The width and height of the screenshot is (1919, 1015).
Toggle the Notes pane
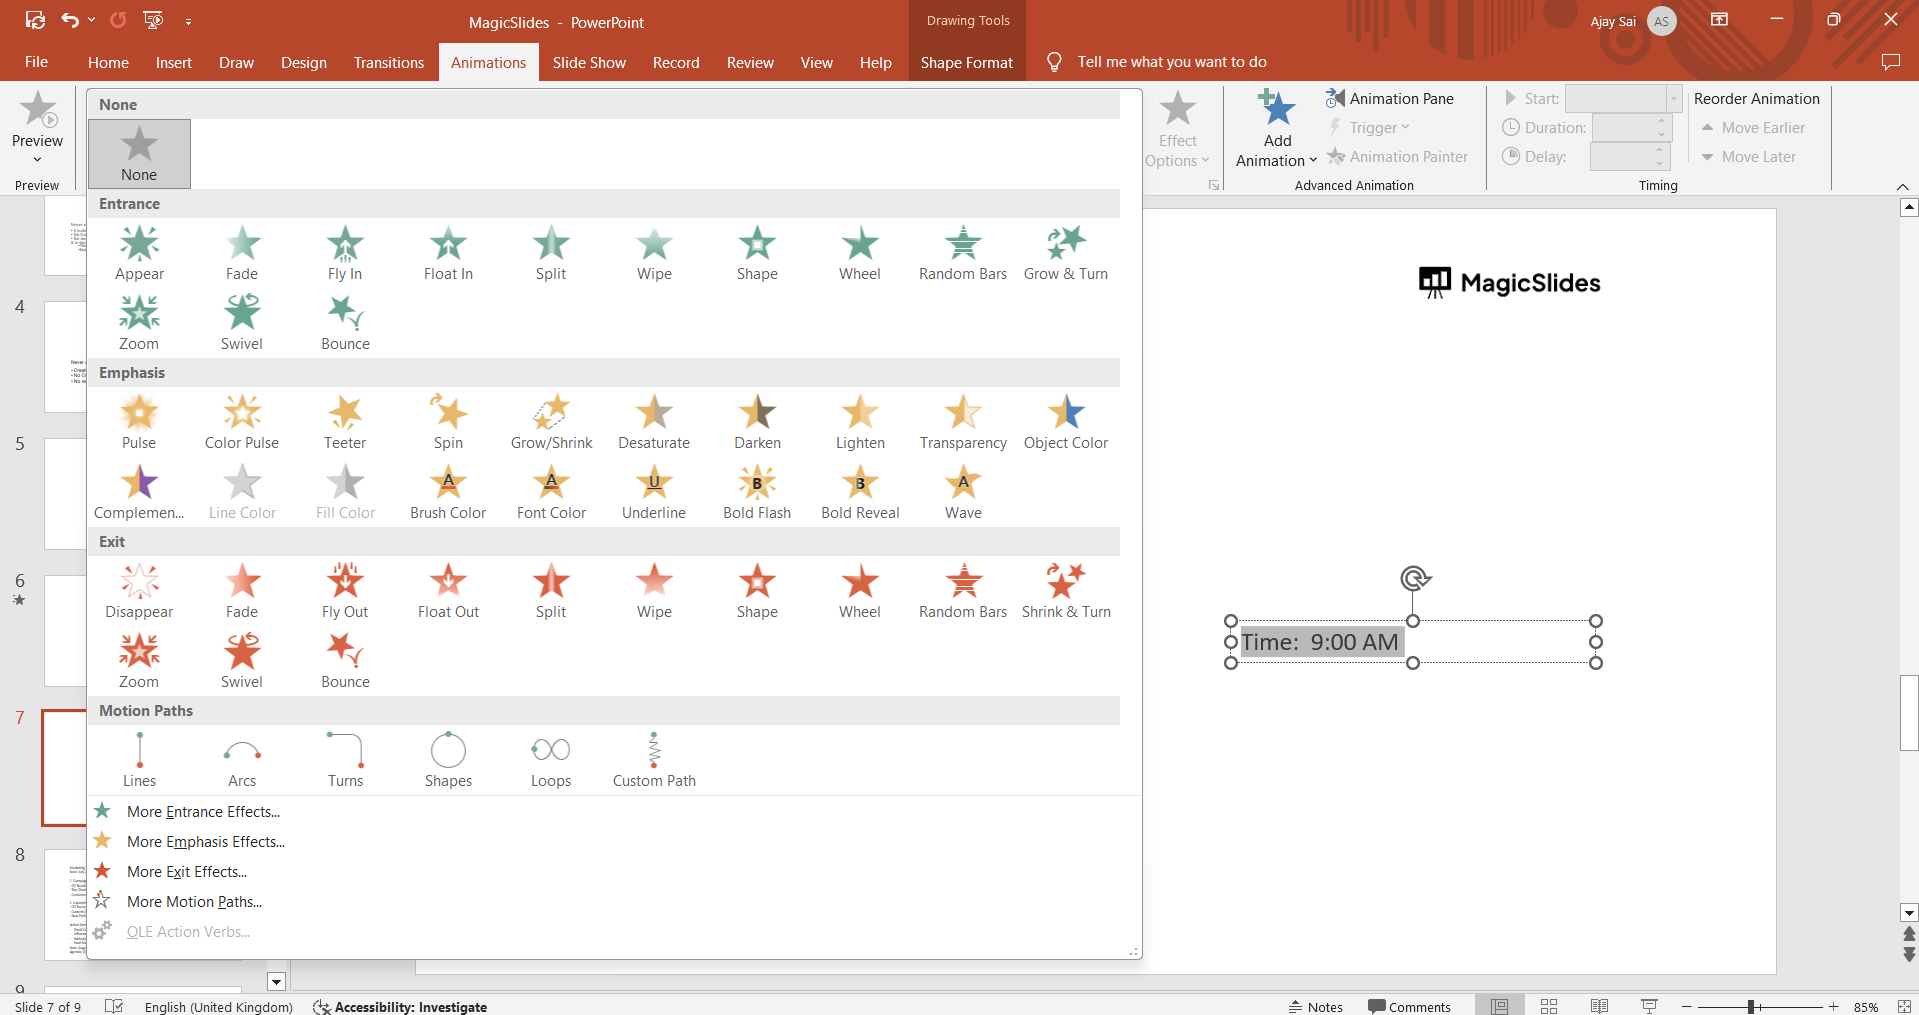[1315, 1007]
